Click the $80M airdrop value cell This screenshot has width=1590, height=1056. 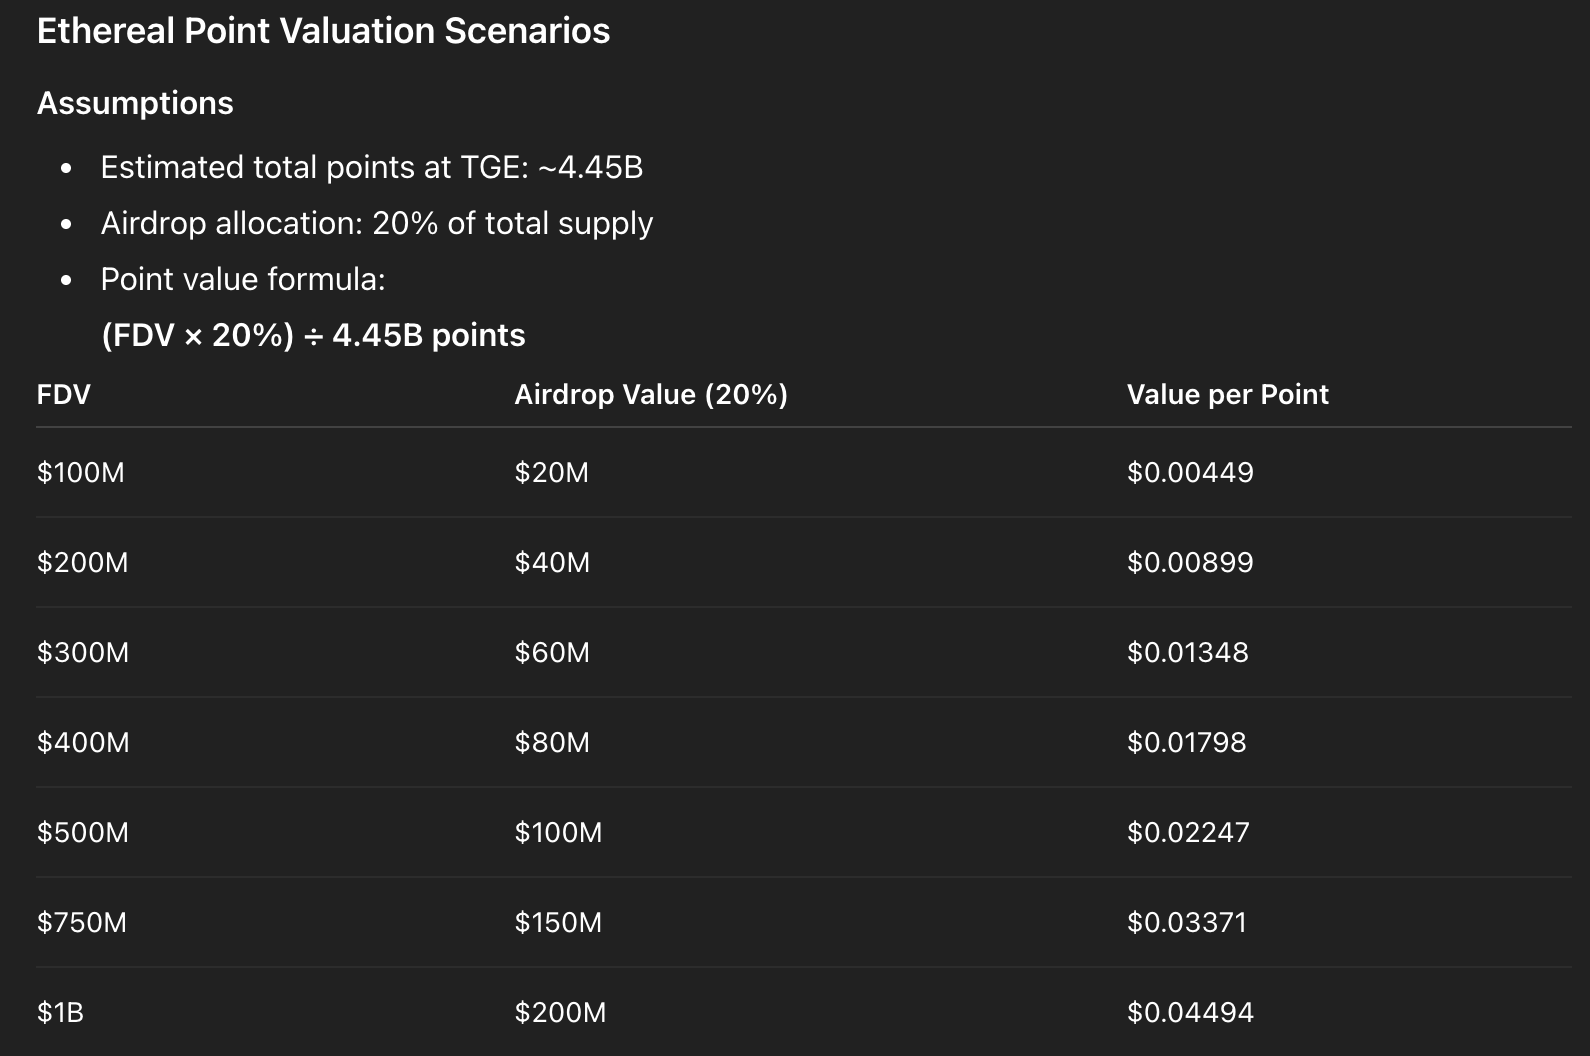click(552, 742)
